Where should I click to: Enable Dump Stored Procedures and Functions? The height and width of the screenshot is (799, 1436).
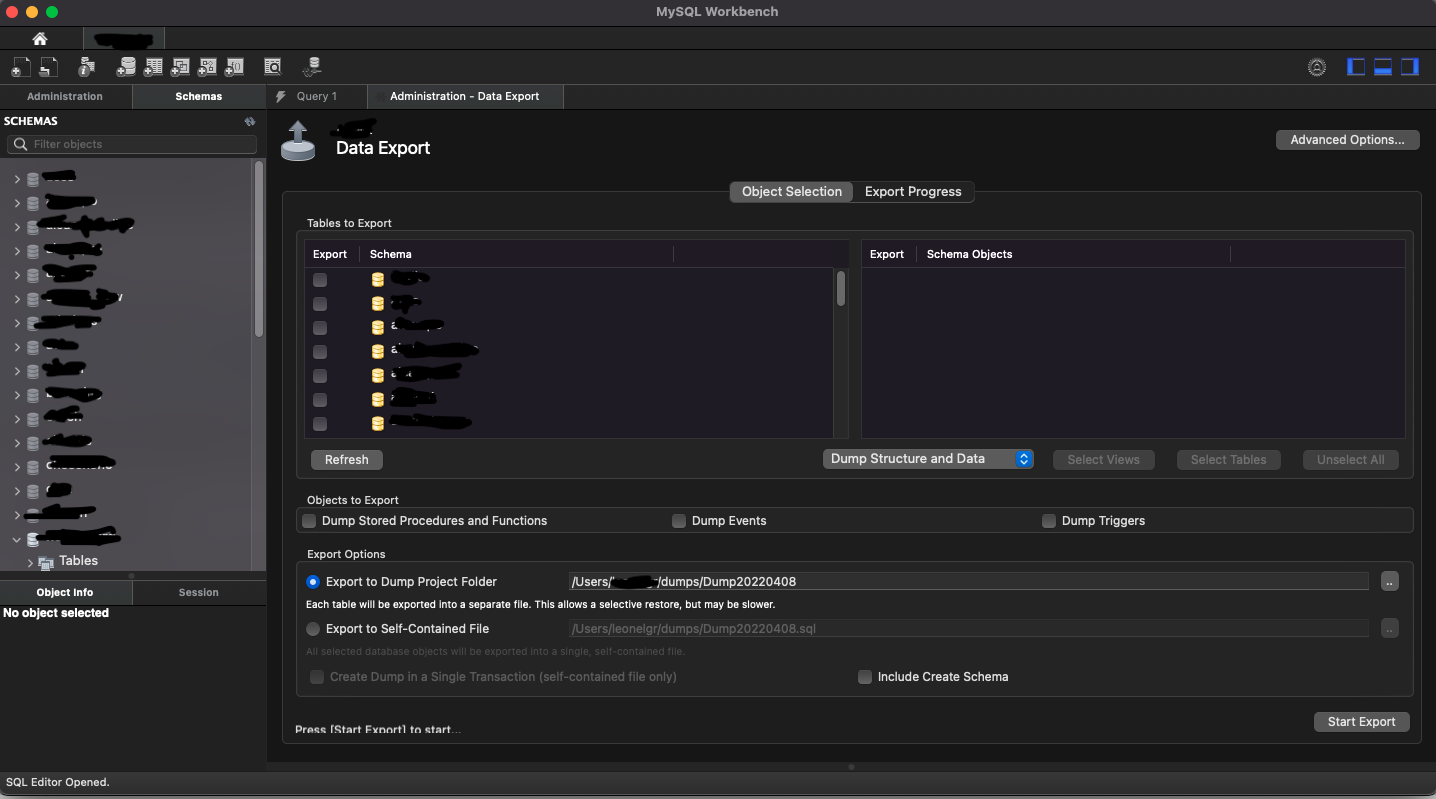[310, 521]
